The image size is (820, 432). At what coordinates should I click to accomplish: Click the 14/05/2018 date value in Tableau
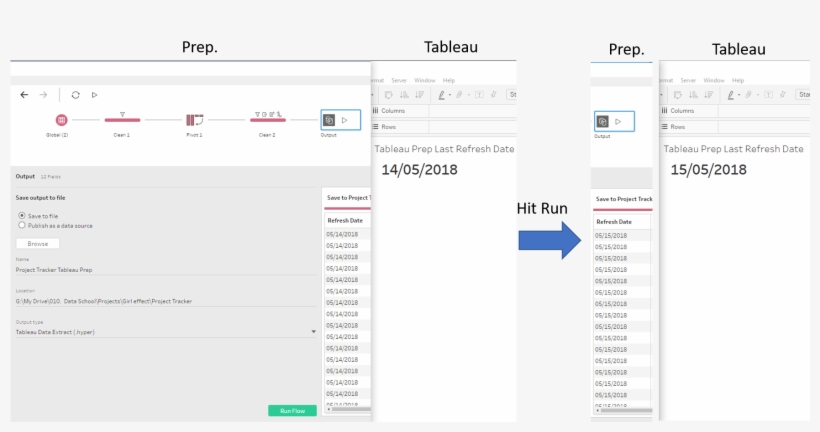point(419,169)
